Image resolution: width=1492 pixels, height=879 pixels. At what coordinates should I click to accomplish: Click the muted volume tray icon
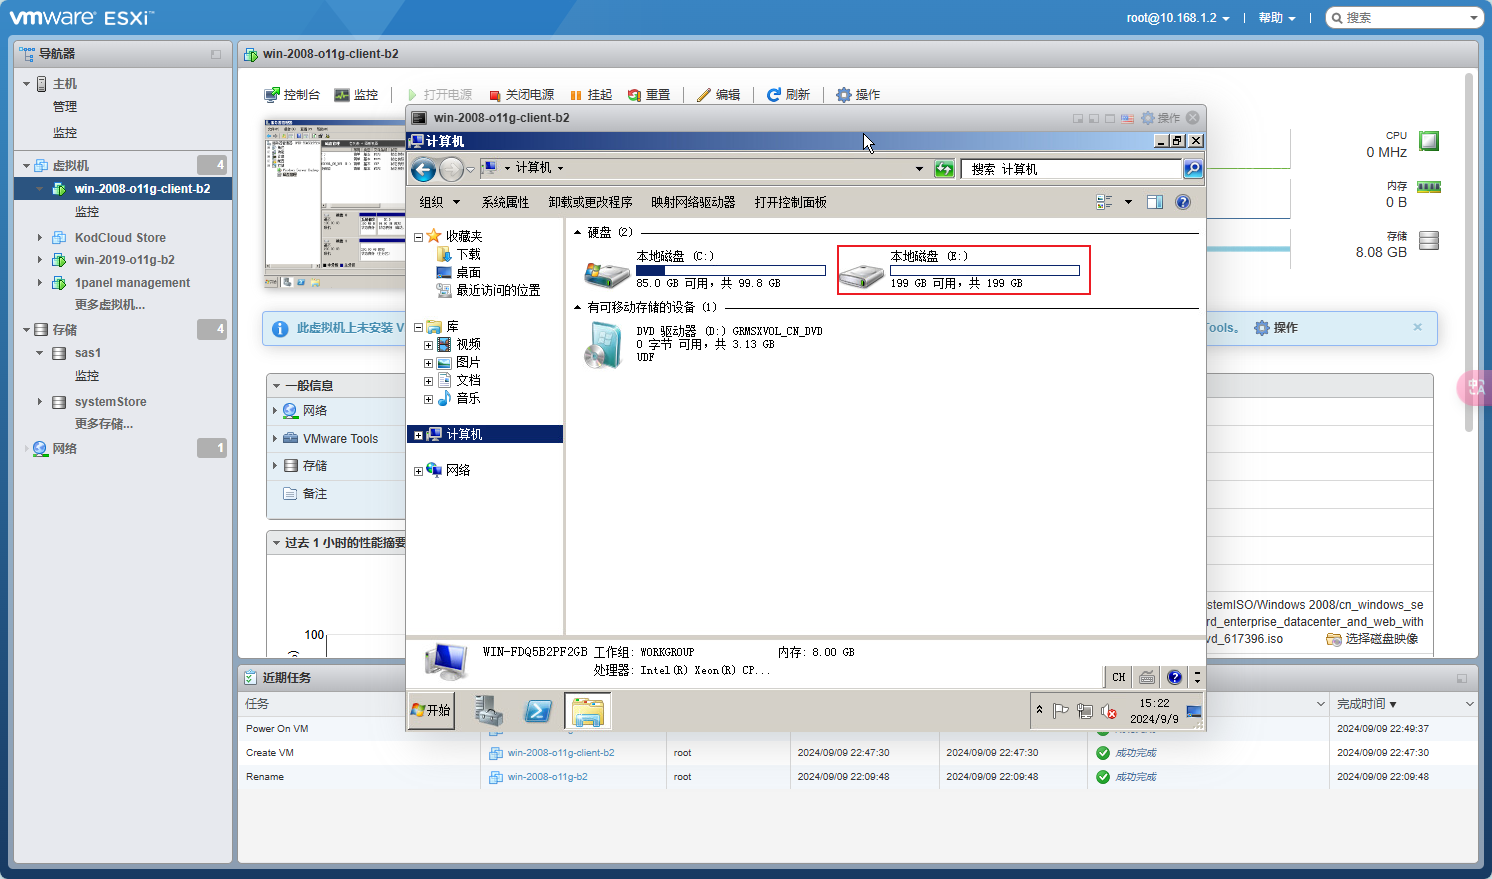pyautogui.click(x=1109, y=711)
